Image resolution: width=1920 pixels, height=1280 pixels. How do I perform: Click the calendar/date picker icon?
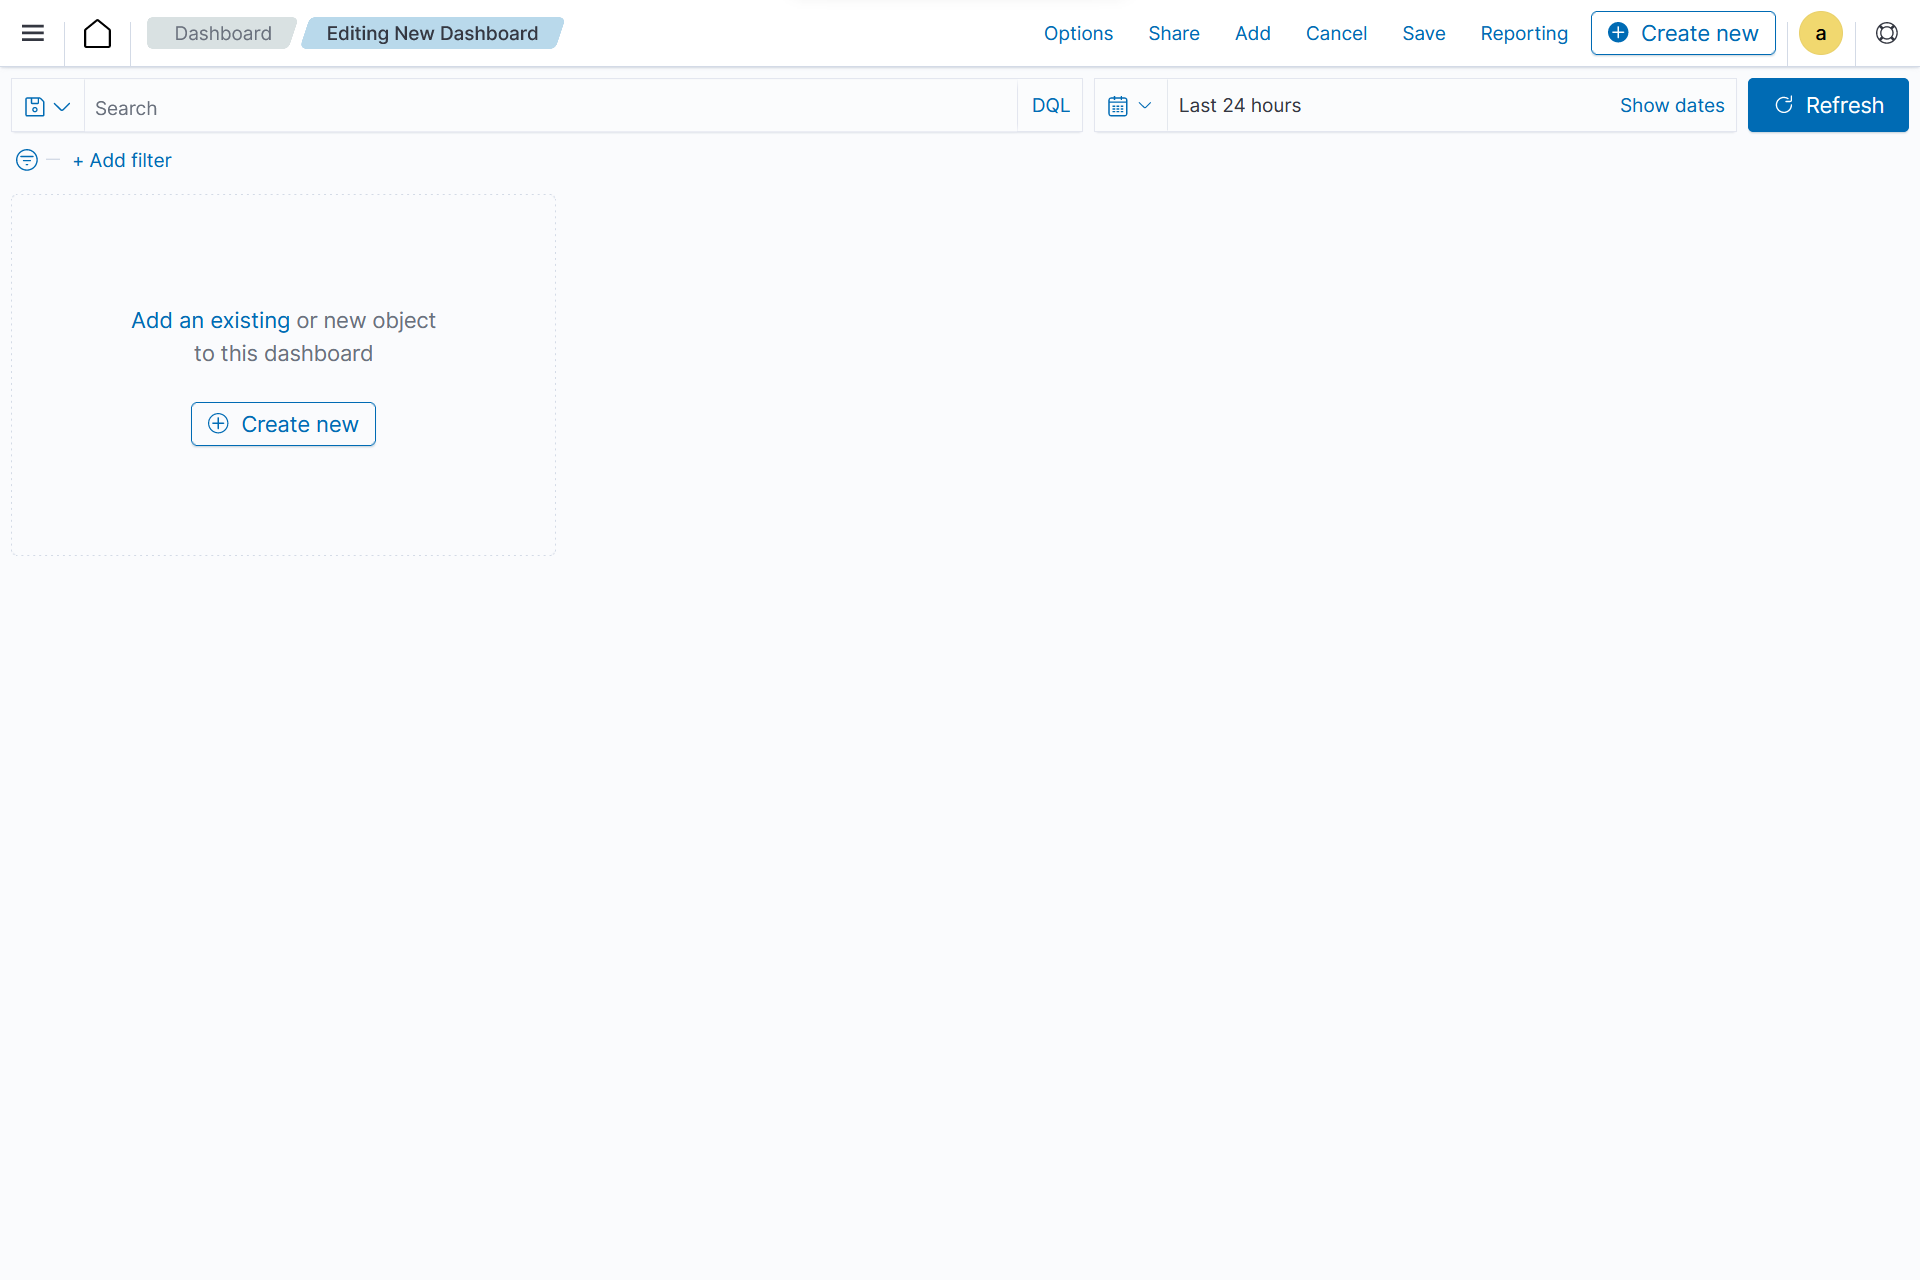pyautogui.click(x=1119, y=104)
